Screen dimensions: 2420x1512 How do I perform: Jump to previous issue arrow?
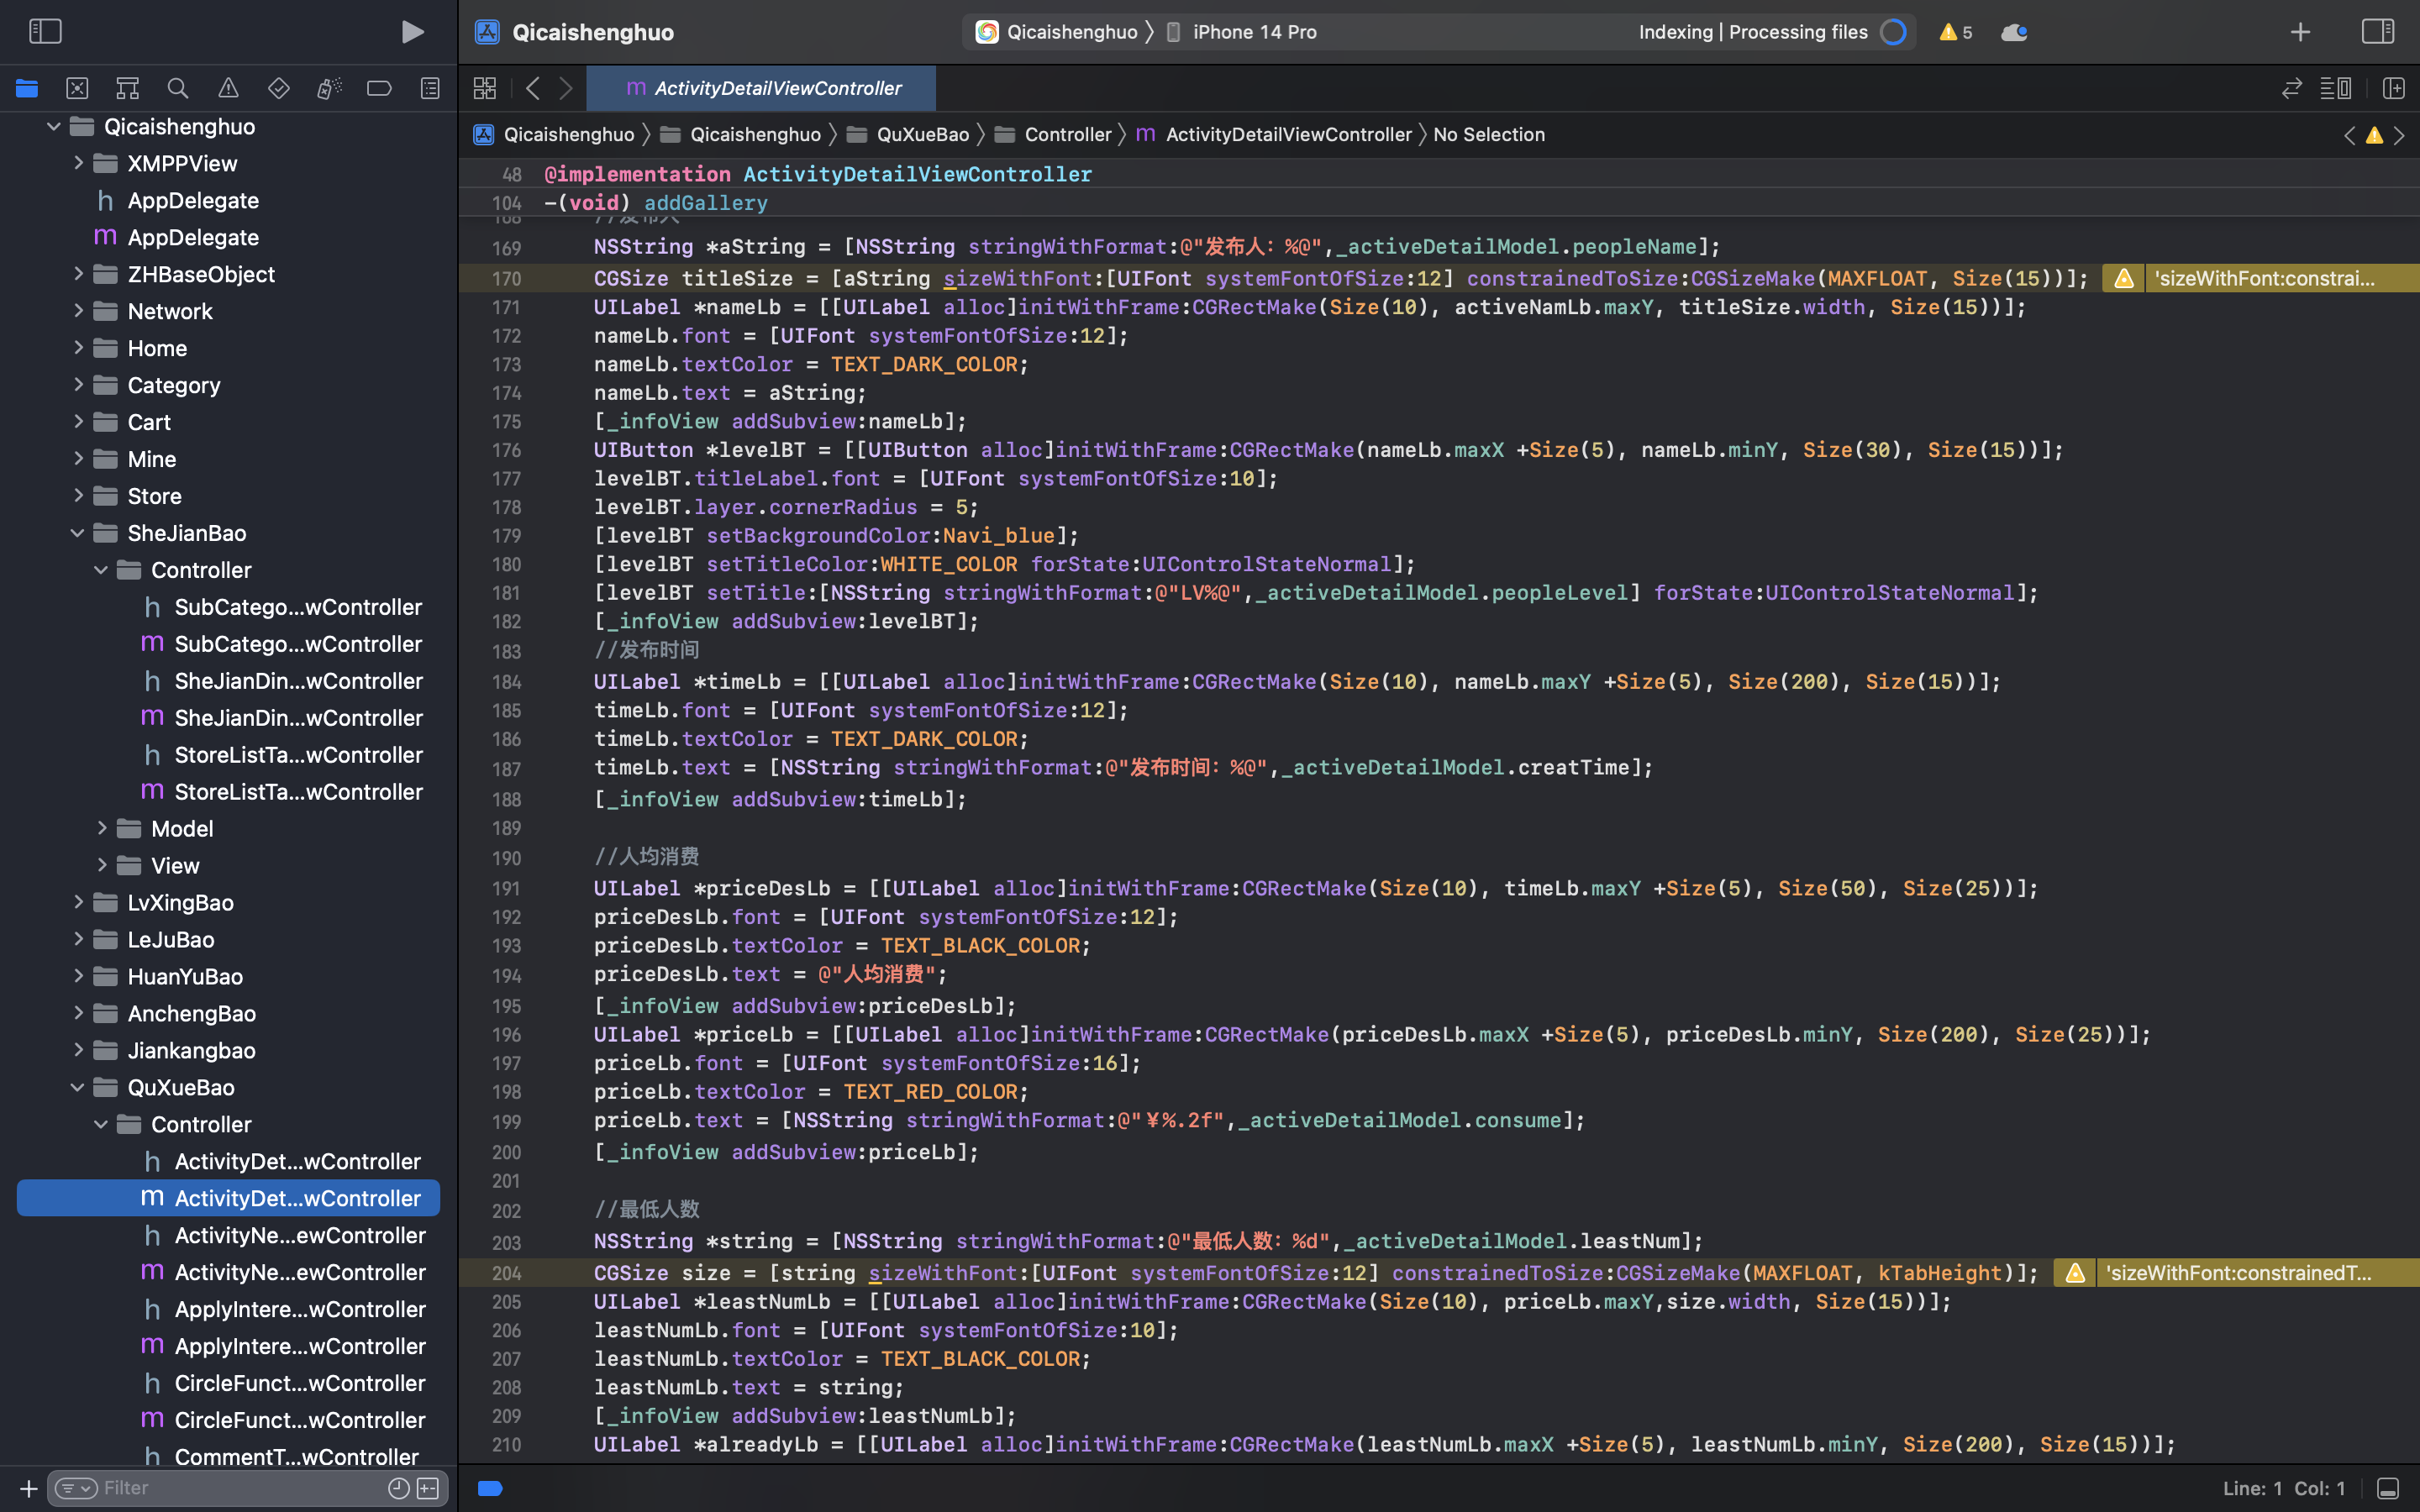point(2349,135)
